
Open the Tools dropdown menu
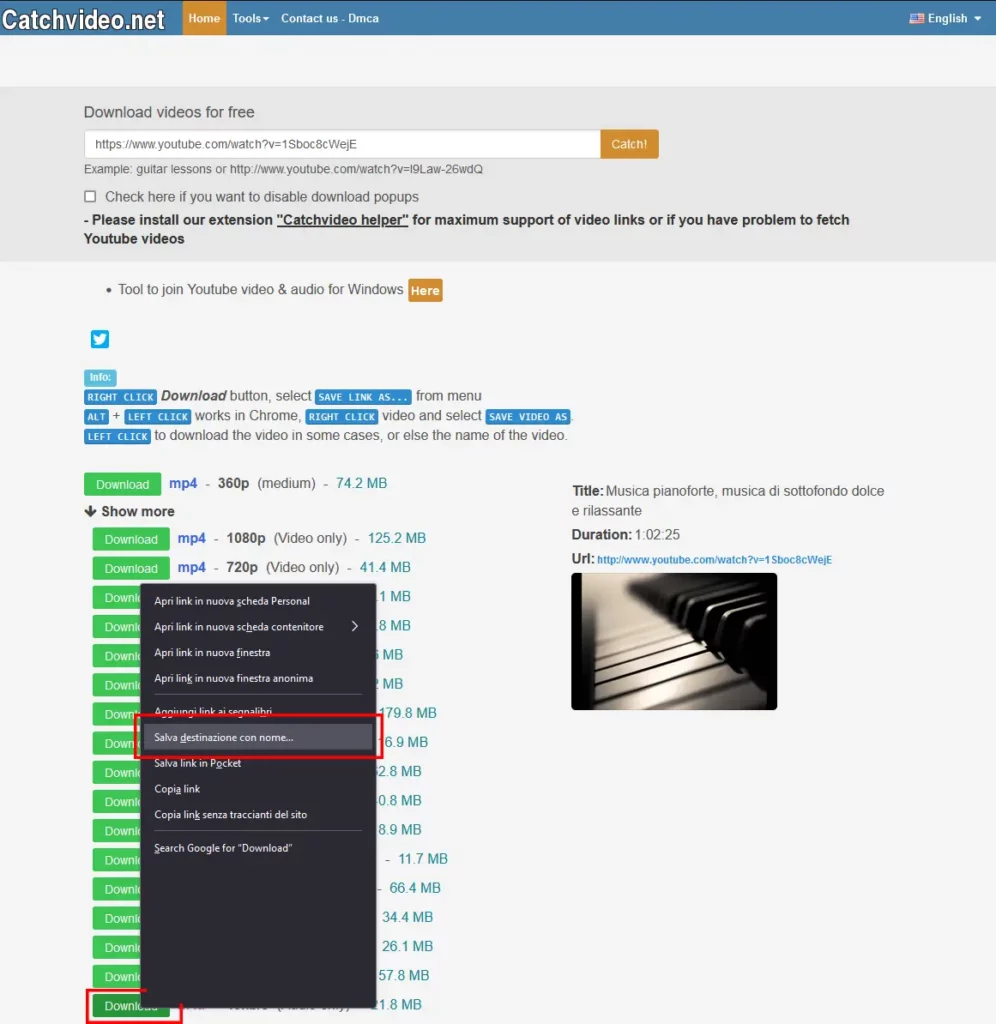click(251, 18)
